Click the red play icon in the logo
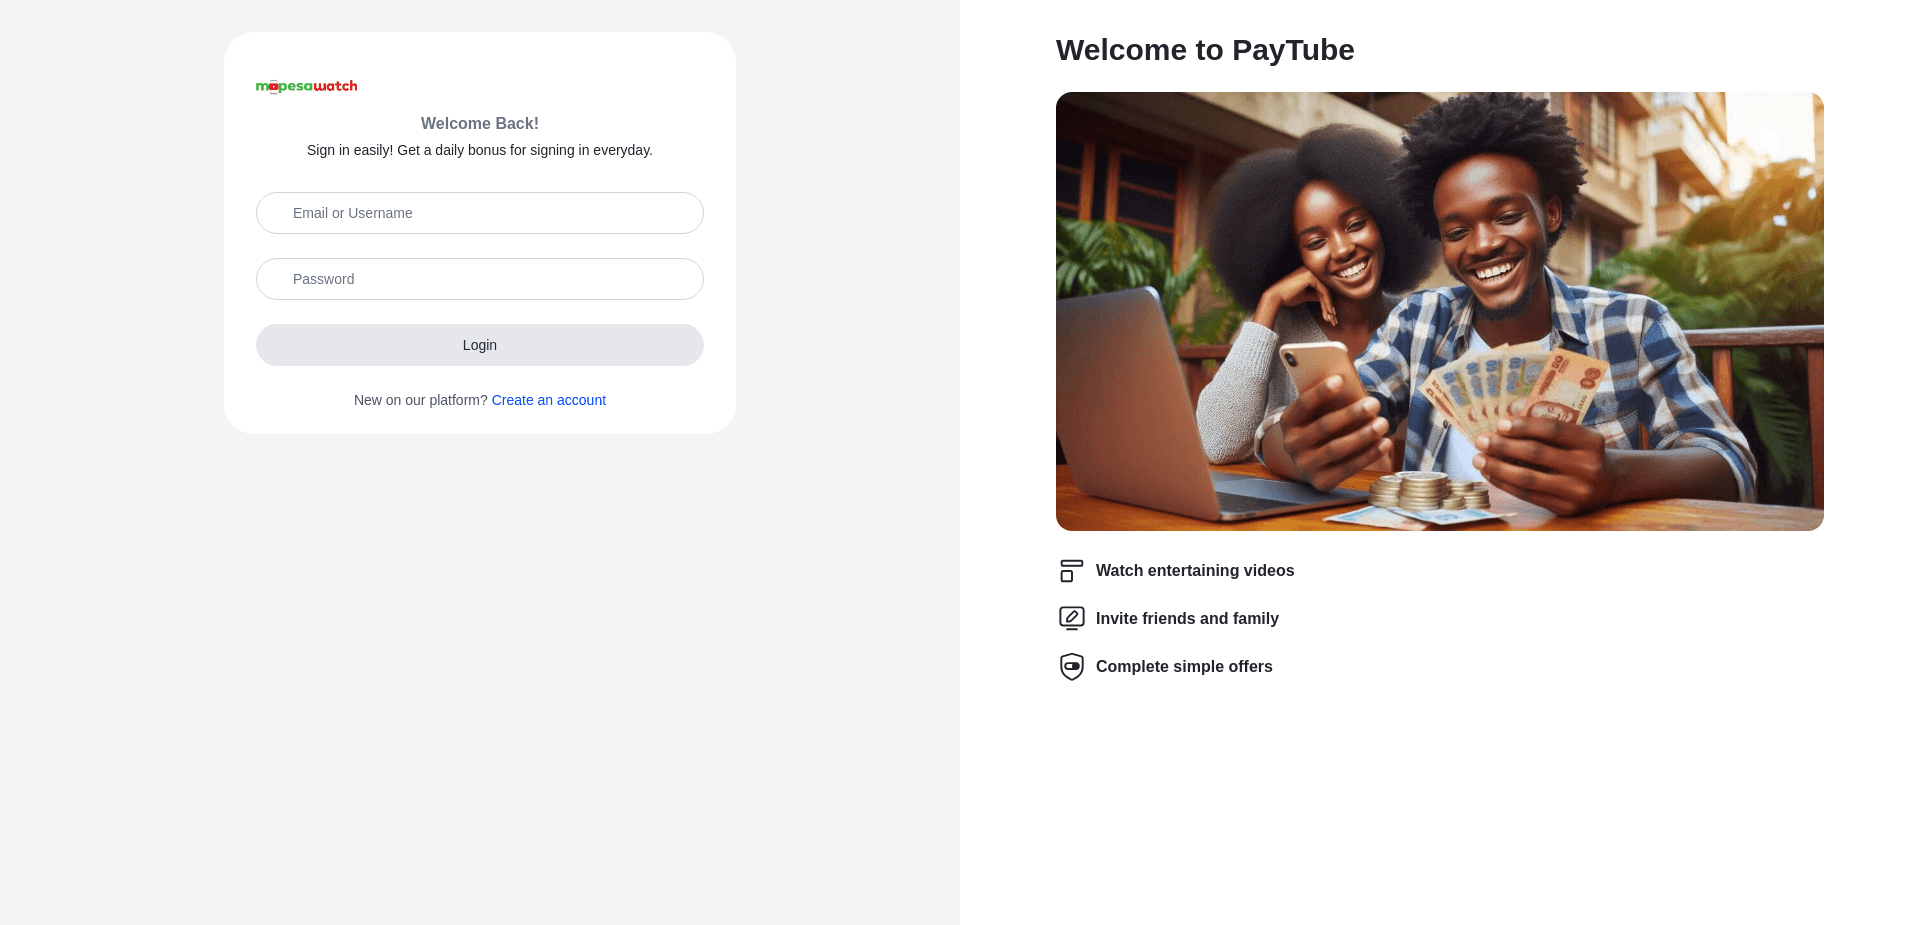The height and width of the screenshot is (925, 1920). [x=274, y=87]
